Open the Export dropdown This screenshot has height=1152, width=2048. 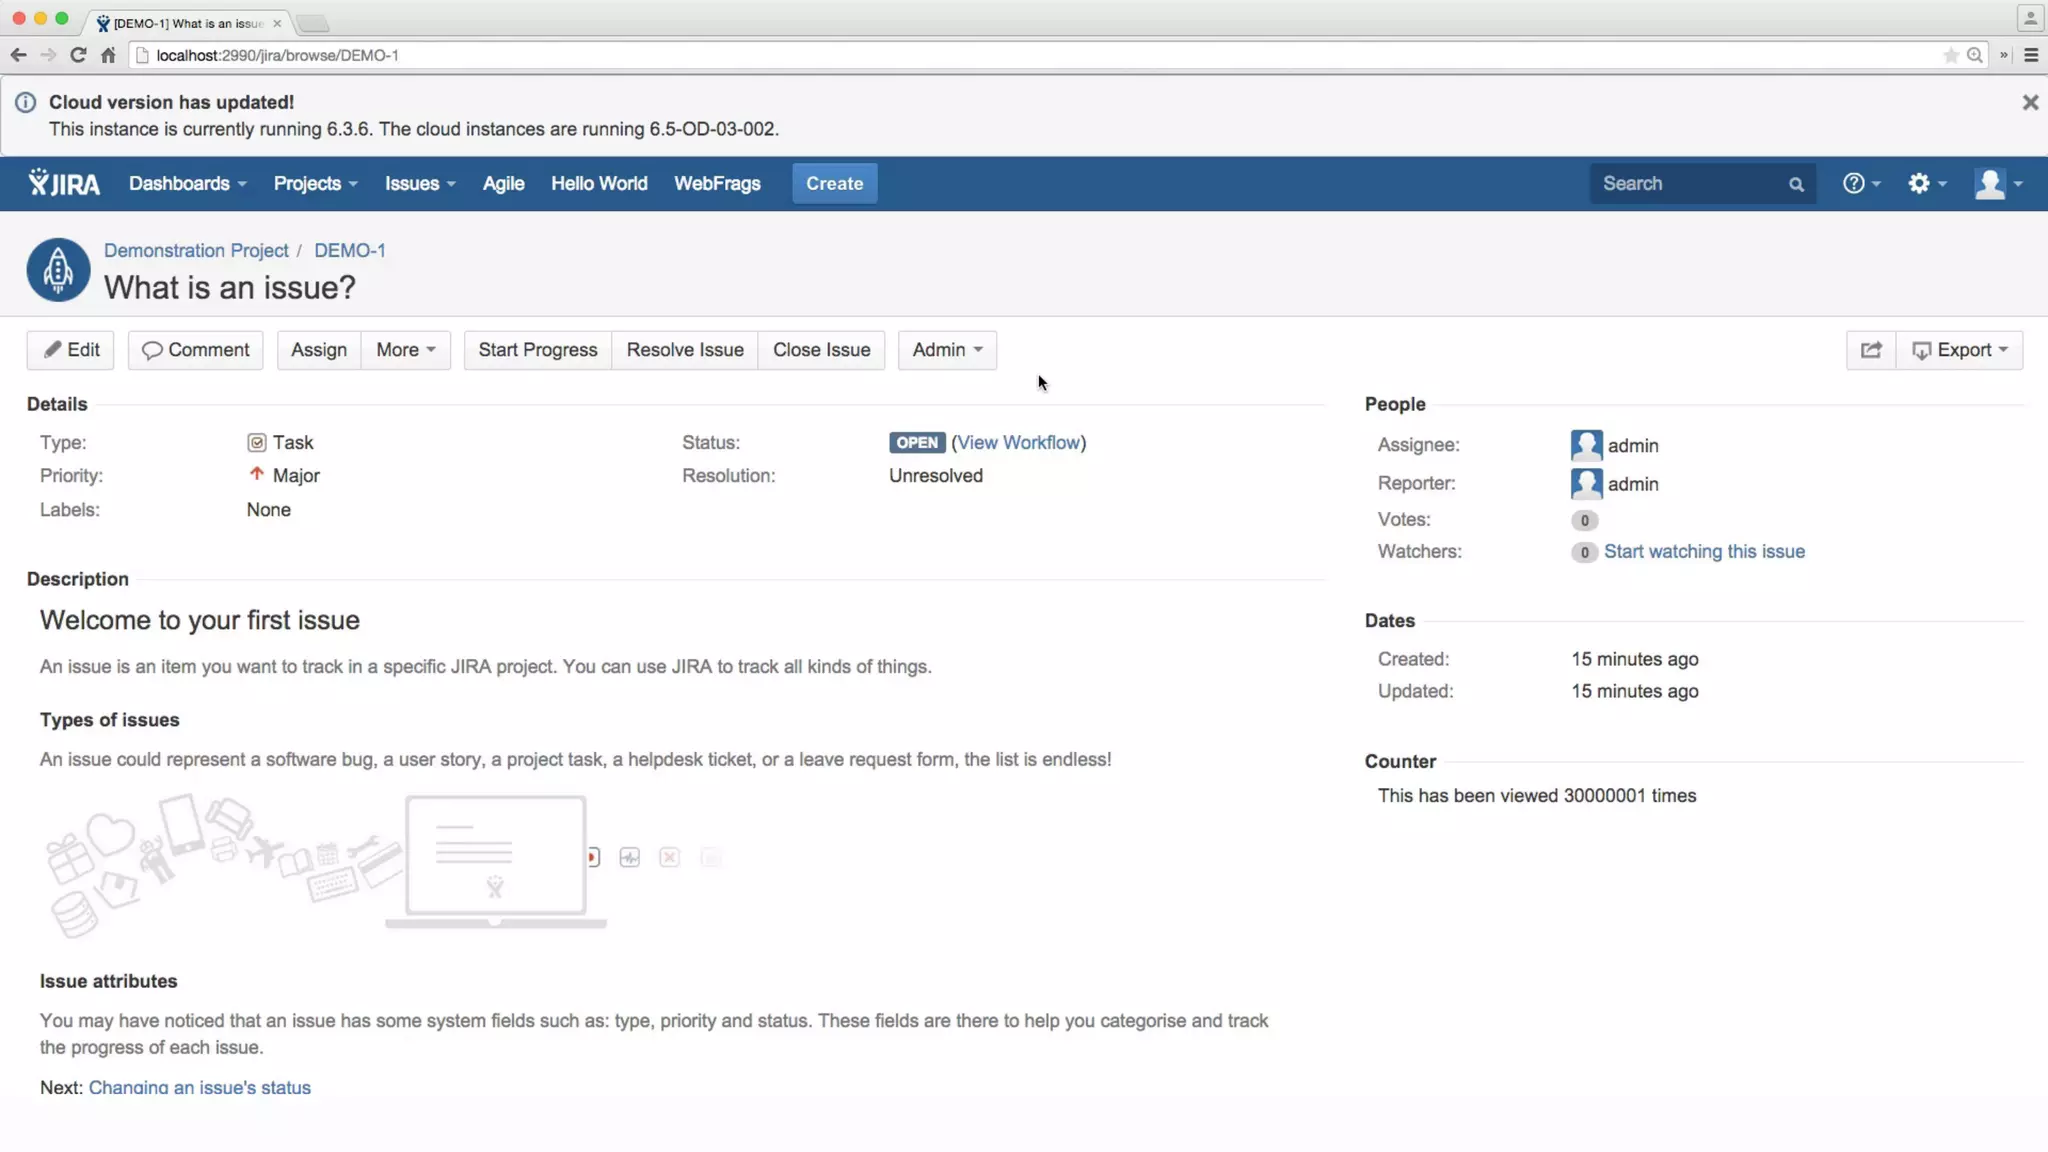(x=1959, y=350)
